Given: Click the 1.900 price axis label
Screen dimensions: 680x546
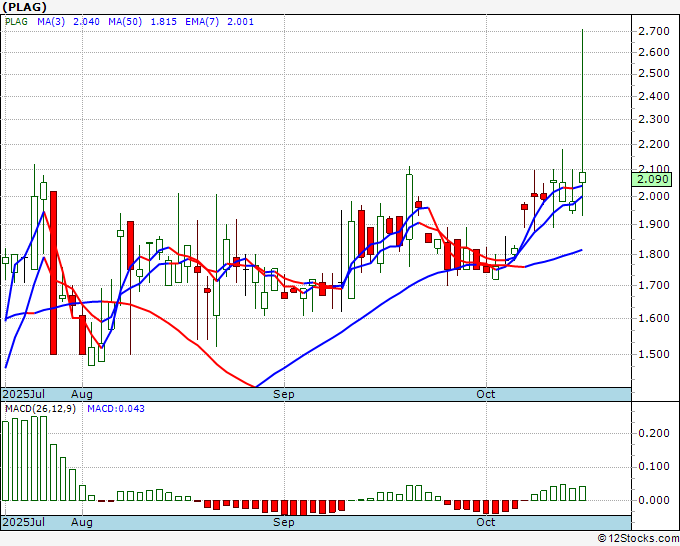Looking at the screenshot, I should (x=654, y=224).
